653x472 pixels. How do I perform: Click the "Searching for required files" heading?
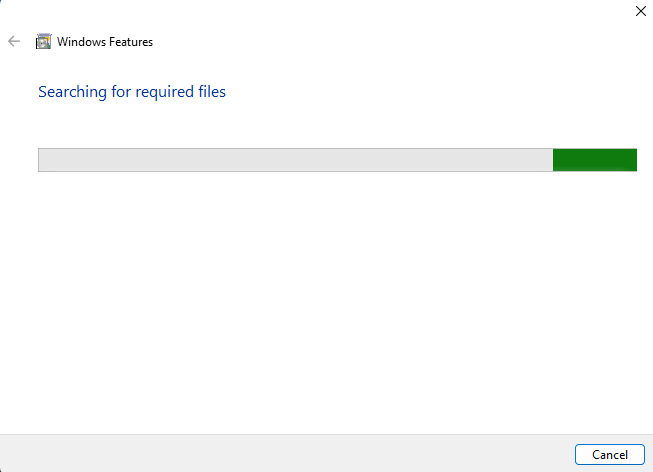(132, 92)
